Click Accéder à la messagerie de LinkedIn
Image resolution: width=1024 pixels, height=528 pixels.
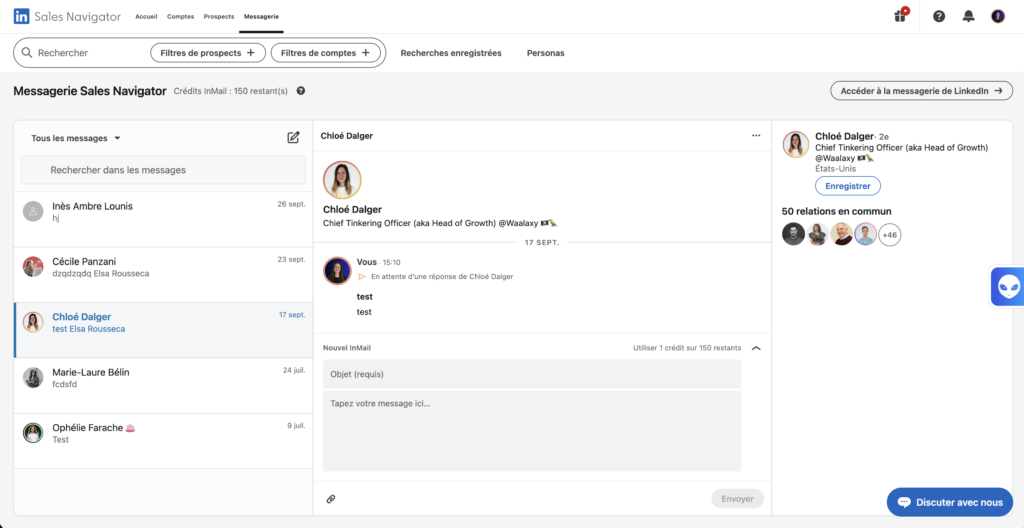(921, 91)
